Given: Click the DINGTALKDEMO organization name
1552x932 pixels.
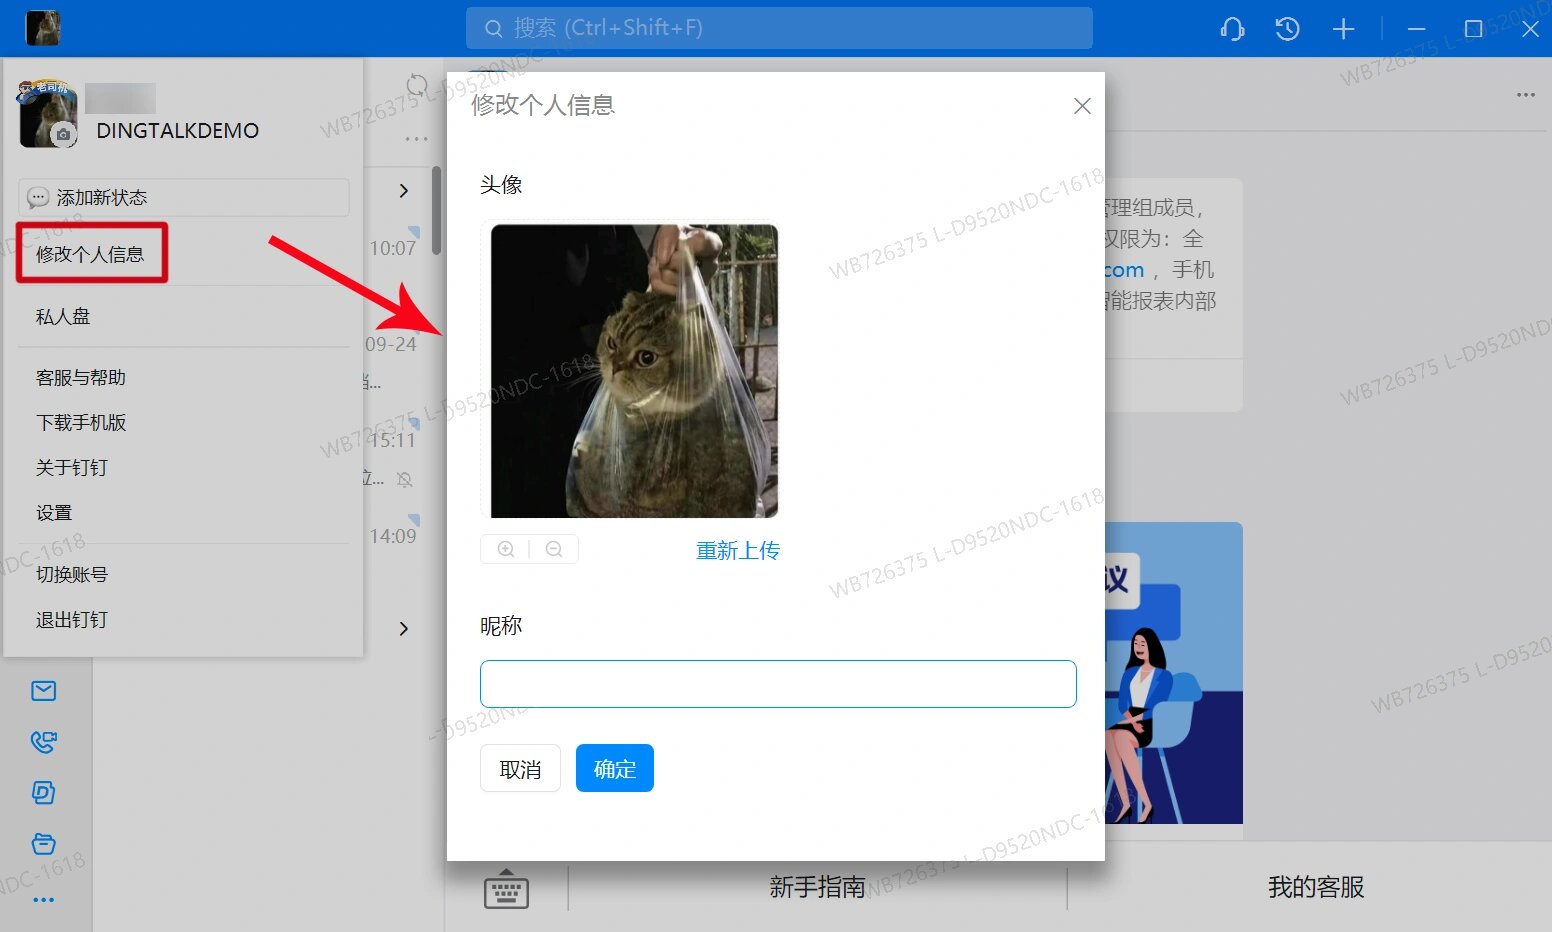Looking at the screenshot, I should click(177, 131).
